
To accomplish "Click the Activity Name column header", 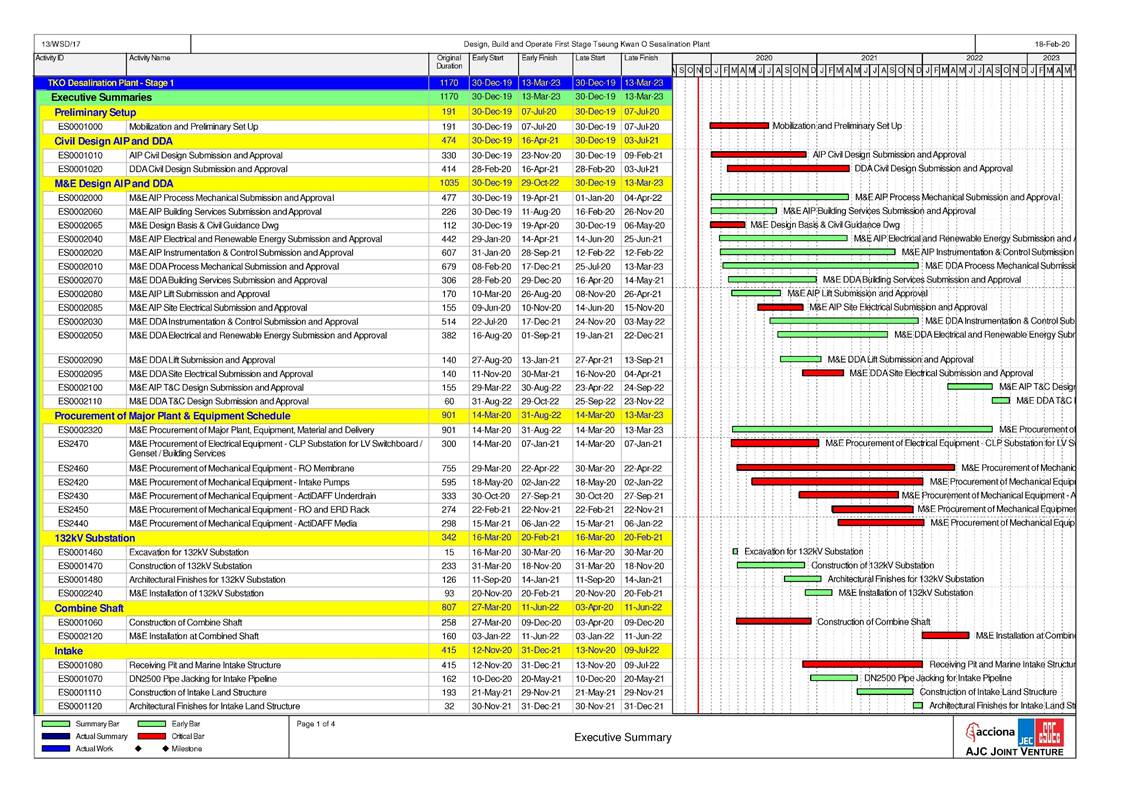I will [x=149, y=58].
